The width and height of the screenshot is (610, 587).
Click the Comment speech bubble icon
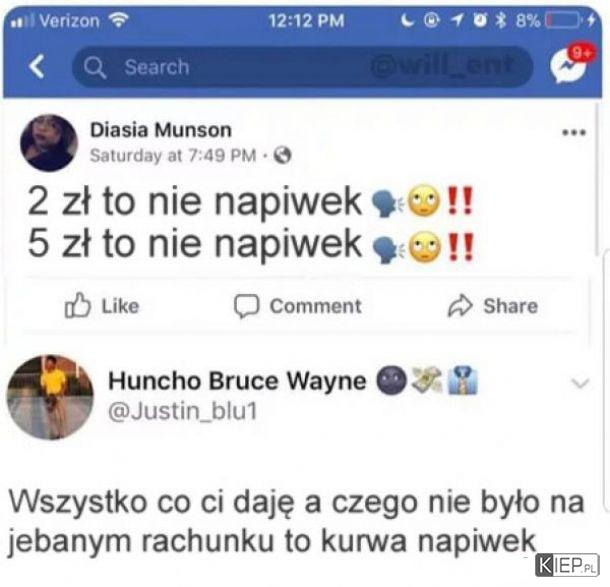(246, 306)
